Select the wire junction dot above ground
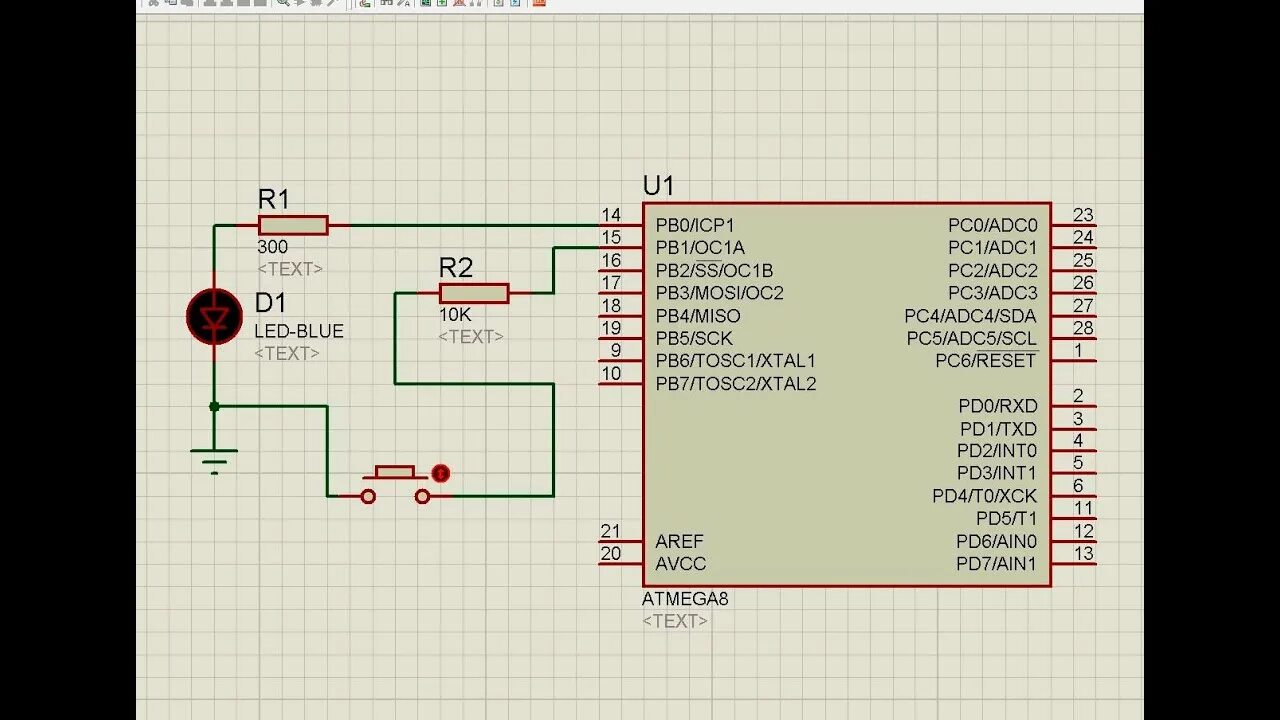 pyautogui.click(x=214, y=406)
